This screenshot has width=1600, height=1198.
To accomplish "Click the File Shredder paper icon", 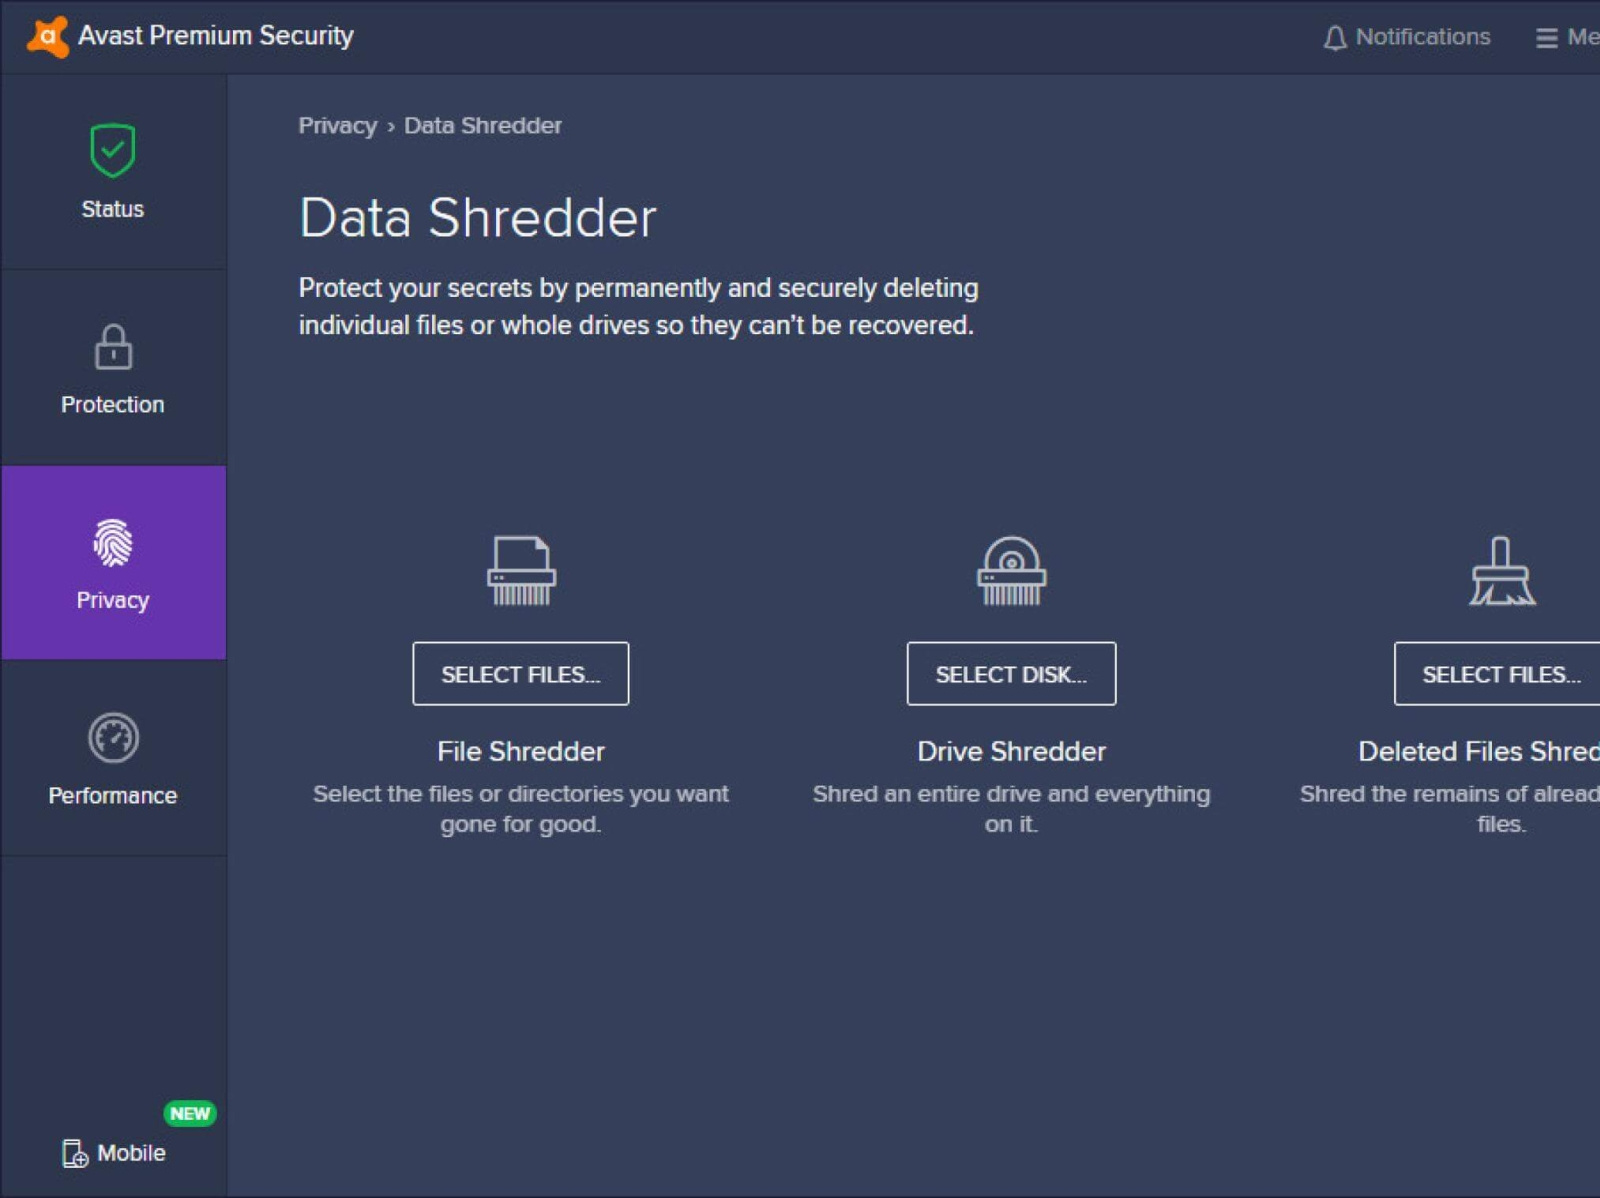I will tap(521, 571).
